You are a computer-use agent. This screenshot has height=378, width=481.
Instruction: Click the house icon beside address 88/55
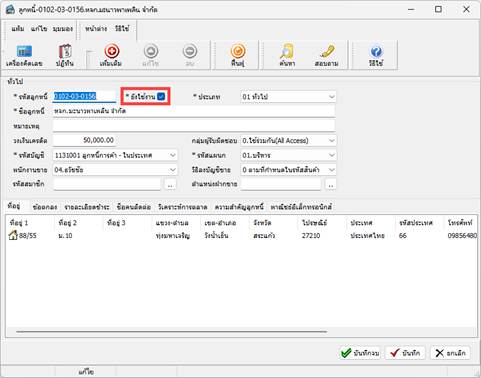pos(13,235)
